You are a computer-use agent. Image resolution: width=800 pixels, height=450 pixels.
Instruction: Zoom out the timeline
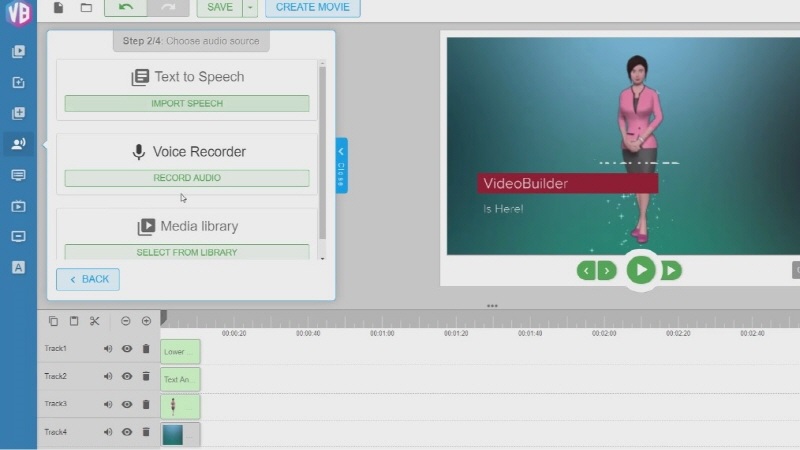pyautogui.click(x=126, y=321)
